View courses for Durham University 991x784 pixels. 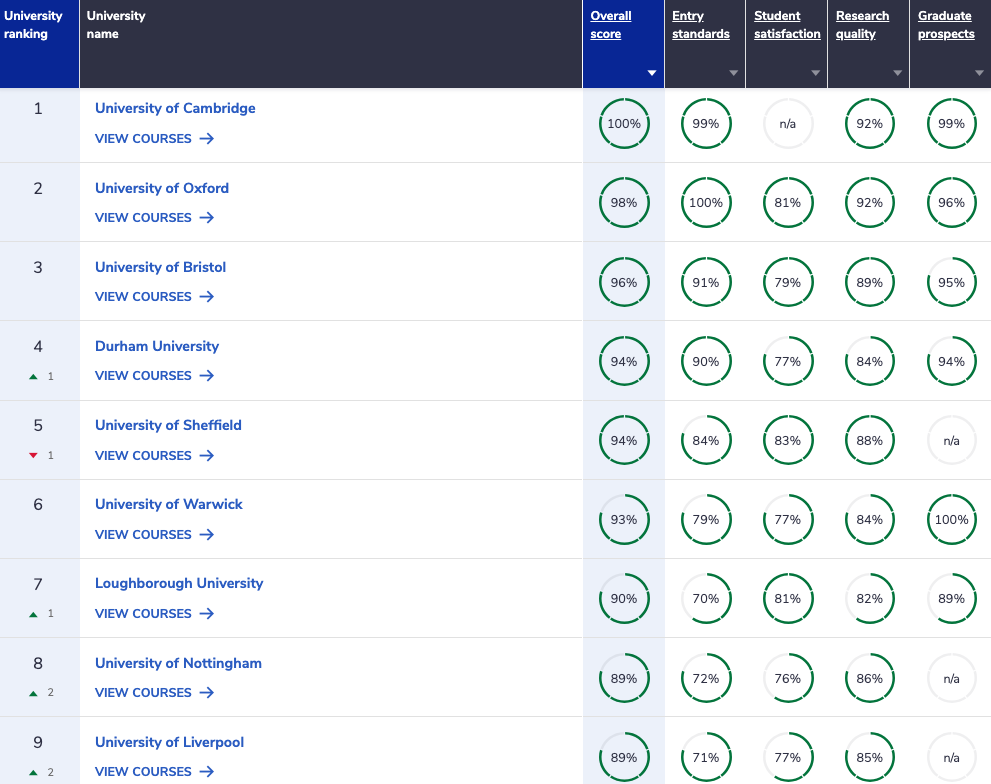tap(154, 376)
